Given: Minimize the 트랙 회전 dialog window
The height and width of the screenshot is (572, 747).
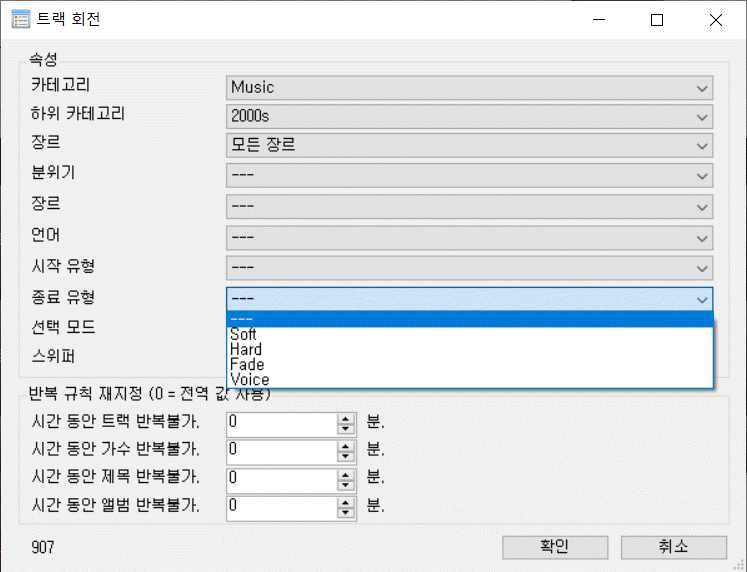Looking at the screenshot, I should coord(599,20).
